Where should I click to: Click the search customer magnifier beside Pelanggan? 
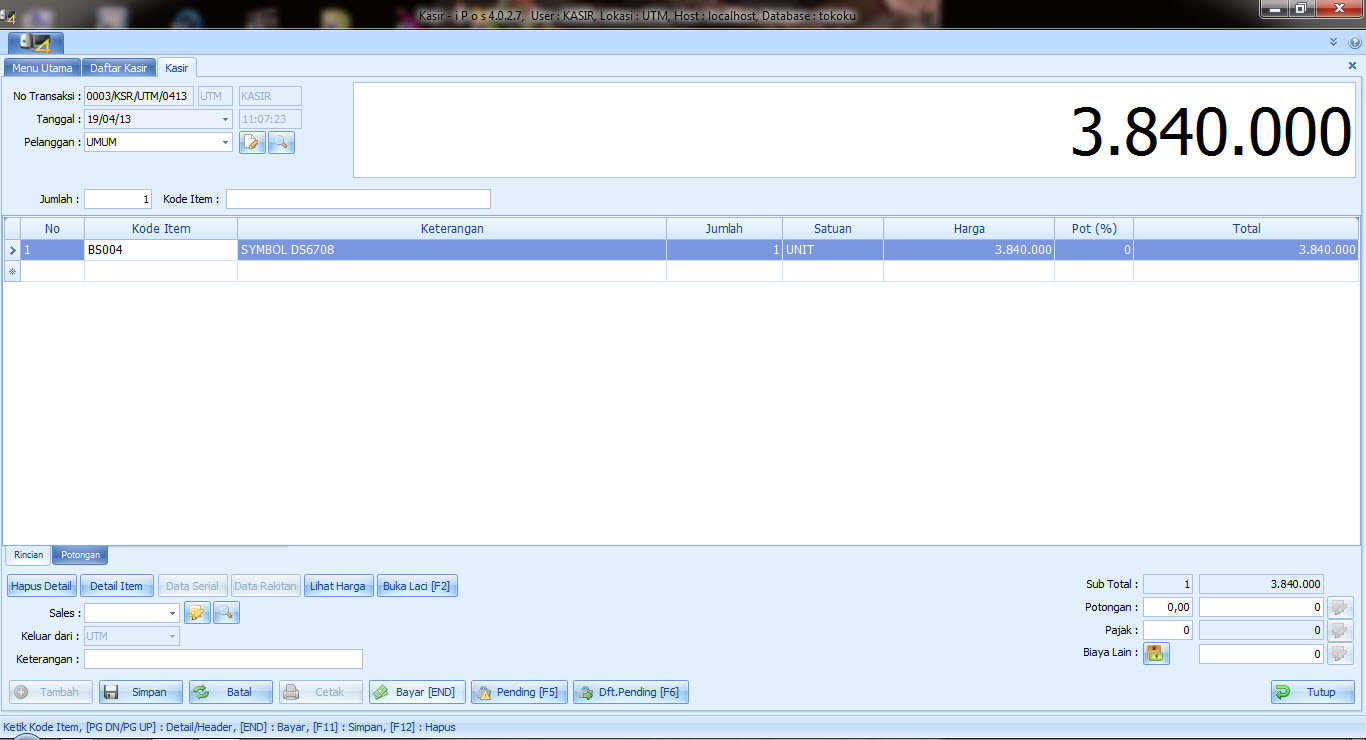(281, 142)
